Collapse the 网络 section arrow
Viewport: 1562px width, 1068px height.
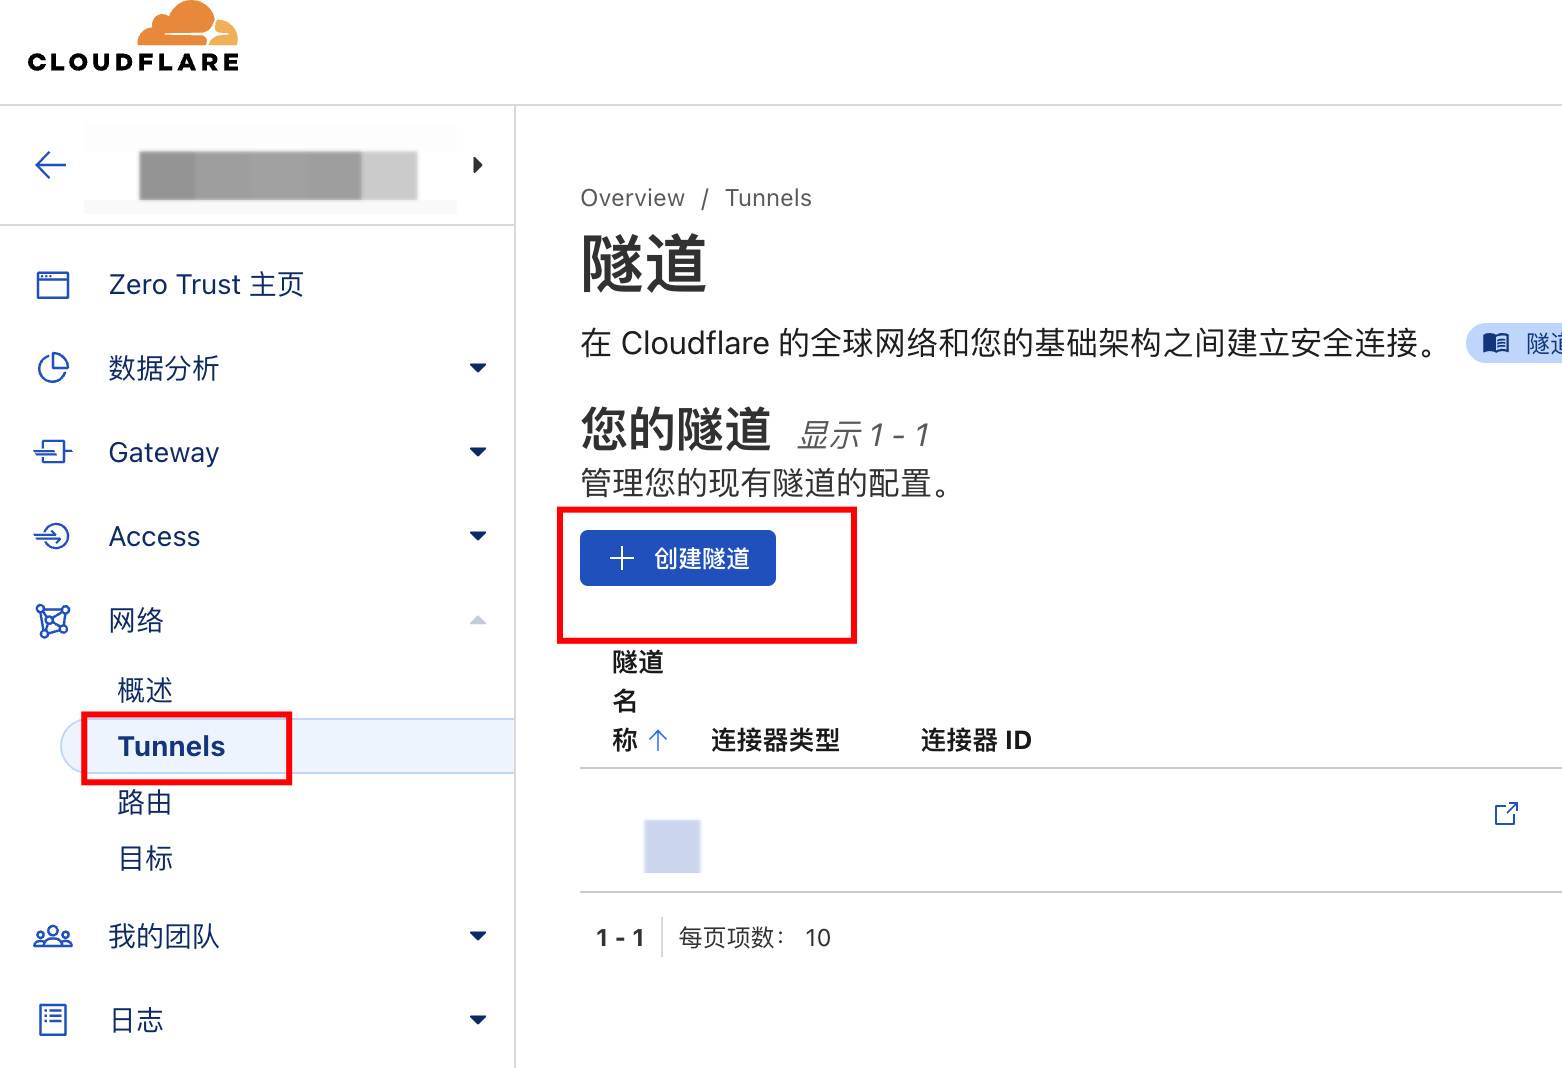478,620
